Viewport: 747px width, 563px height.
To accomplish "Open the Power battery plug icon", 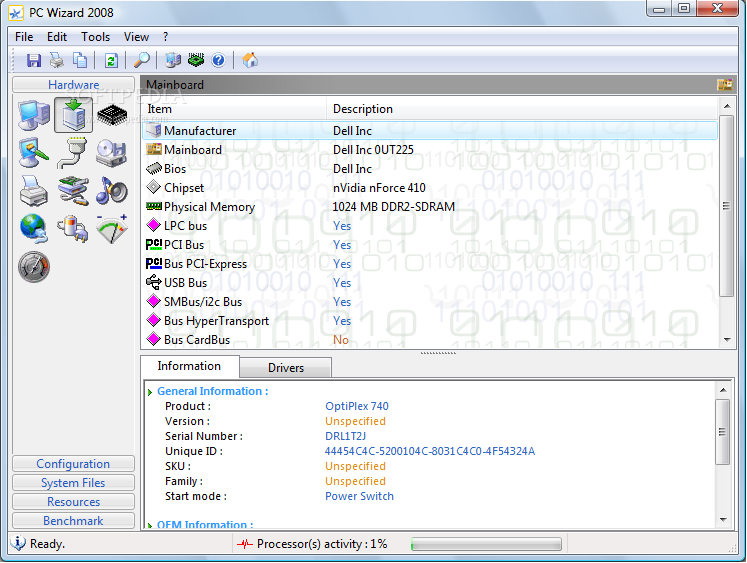I will (x=73, y=229).
